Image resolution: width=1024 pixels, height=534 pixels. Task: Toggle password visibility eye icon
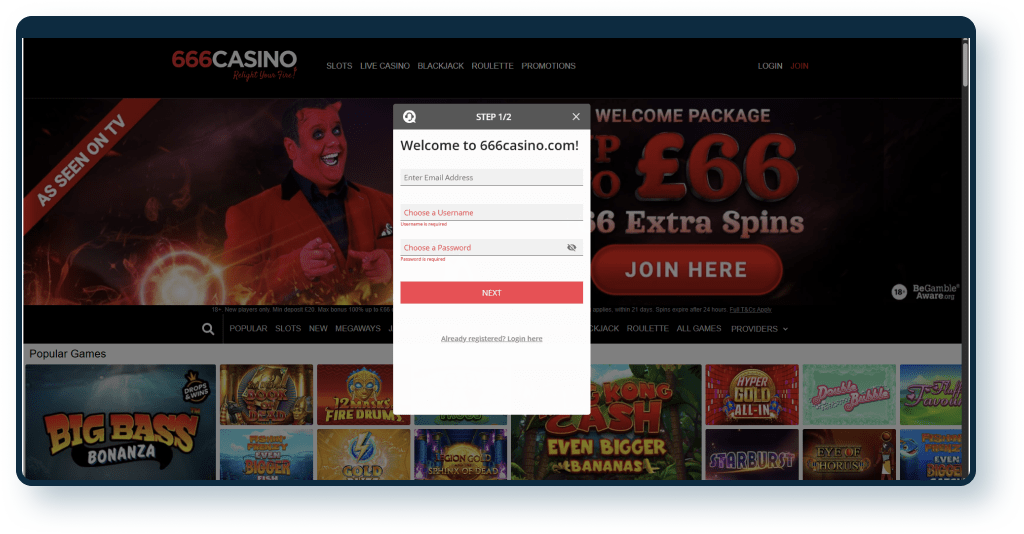point(571,247)
